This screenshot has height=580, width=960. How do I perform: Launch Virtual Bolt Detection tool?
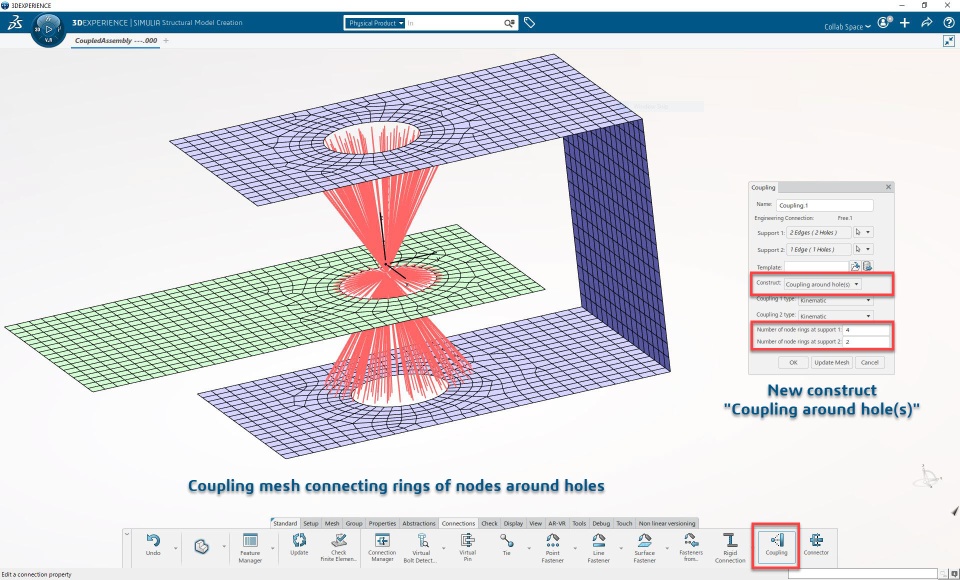[421, 548]
